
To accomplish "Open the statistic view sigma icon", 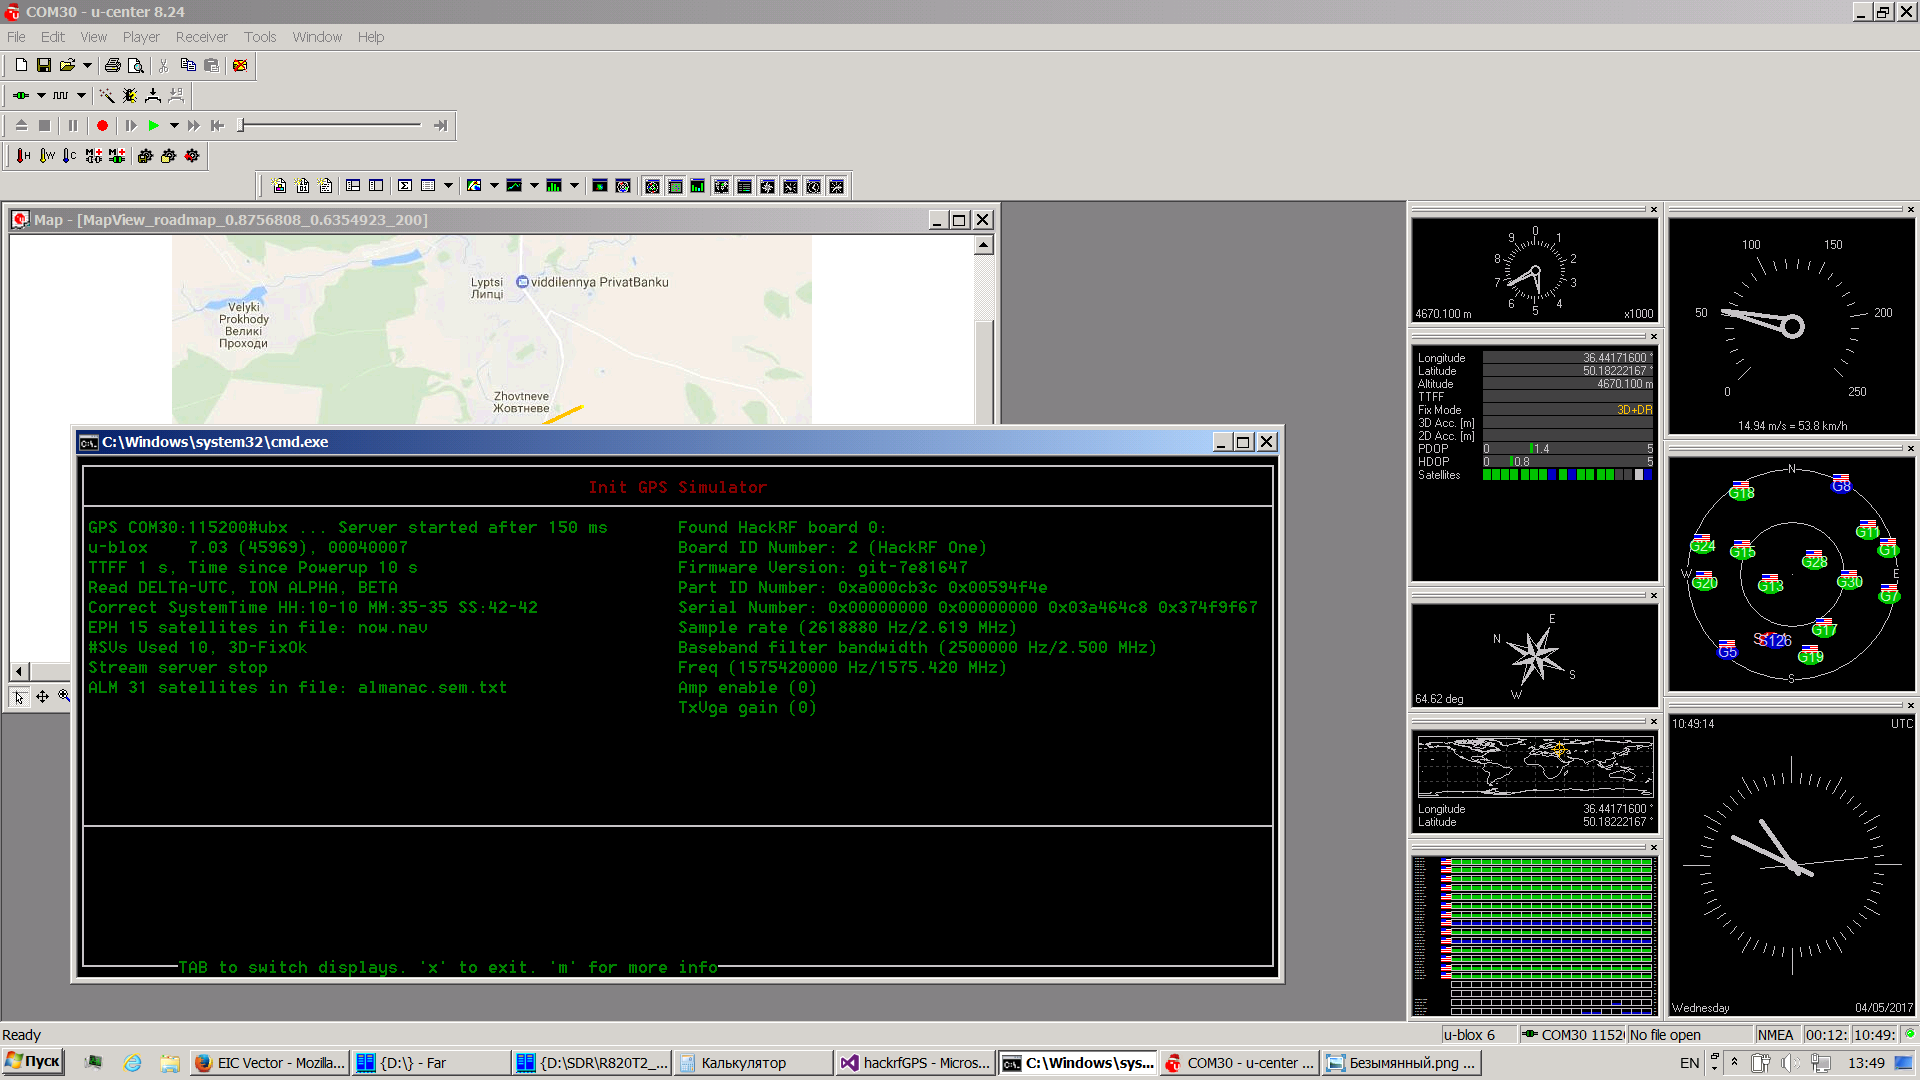I will (x=405, y=186).
